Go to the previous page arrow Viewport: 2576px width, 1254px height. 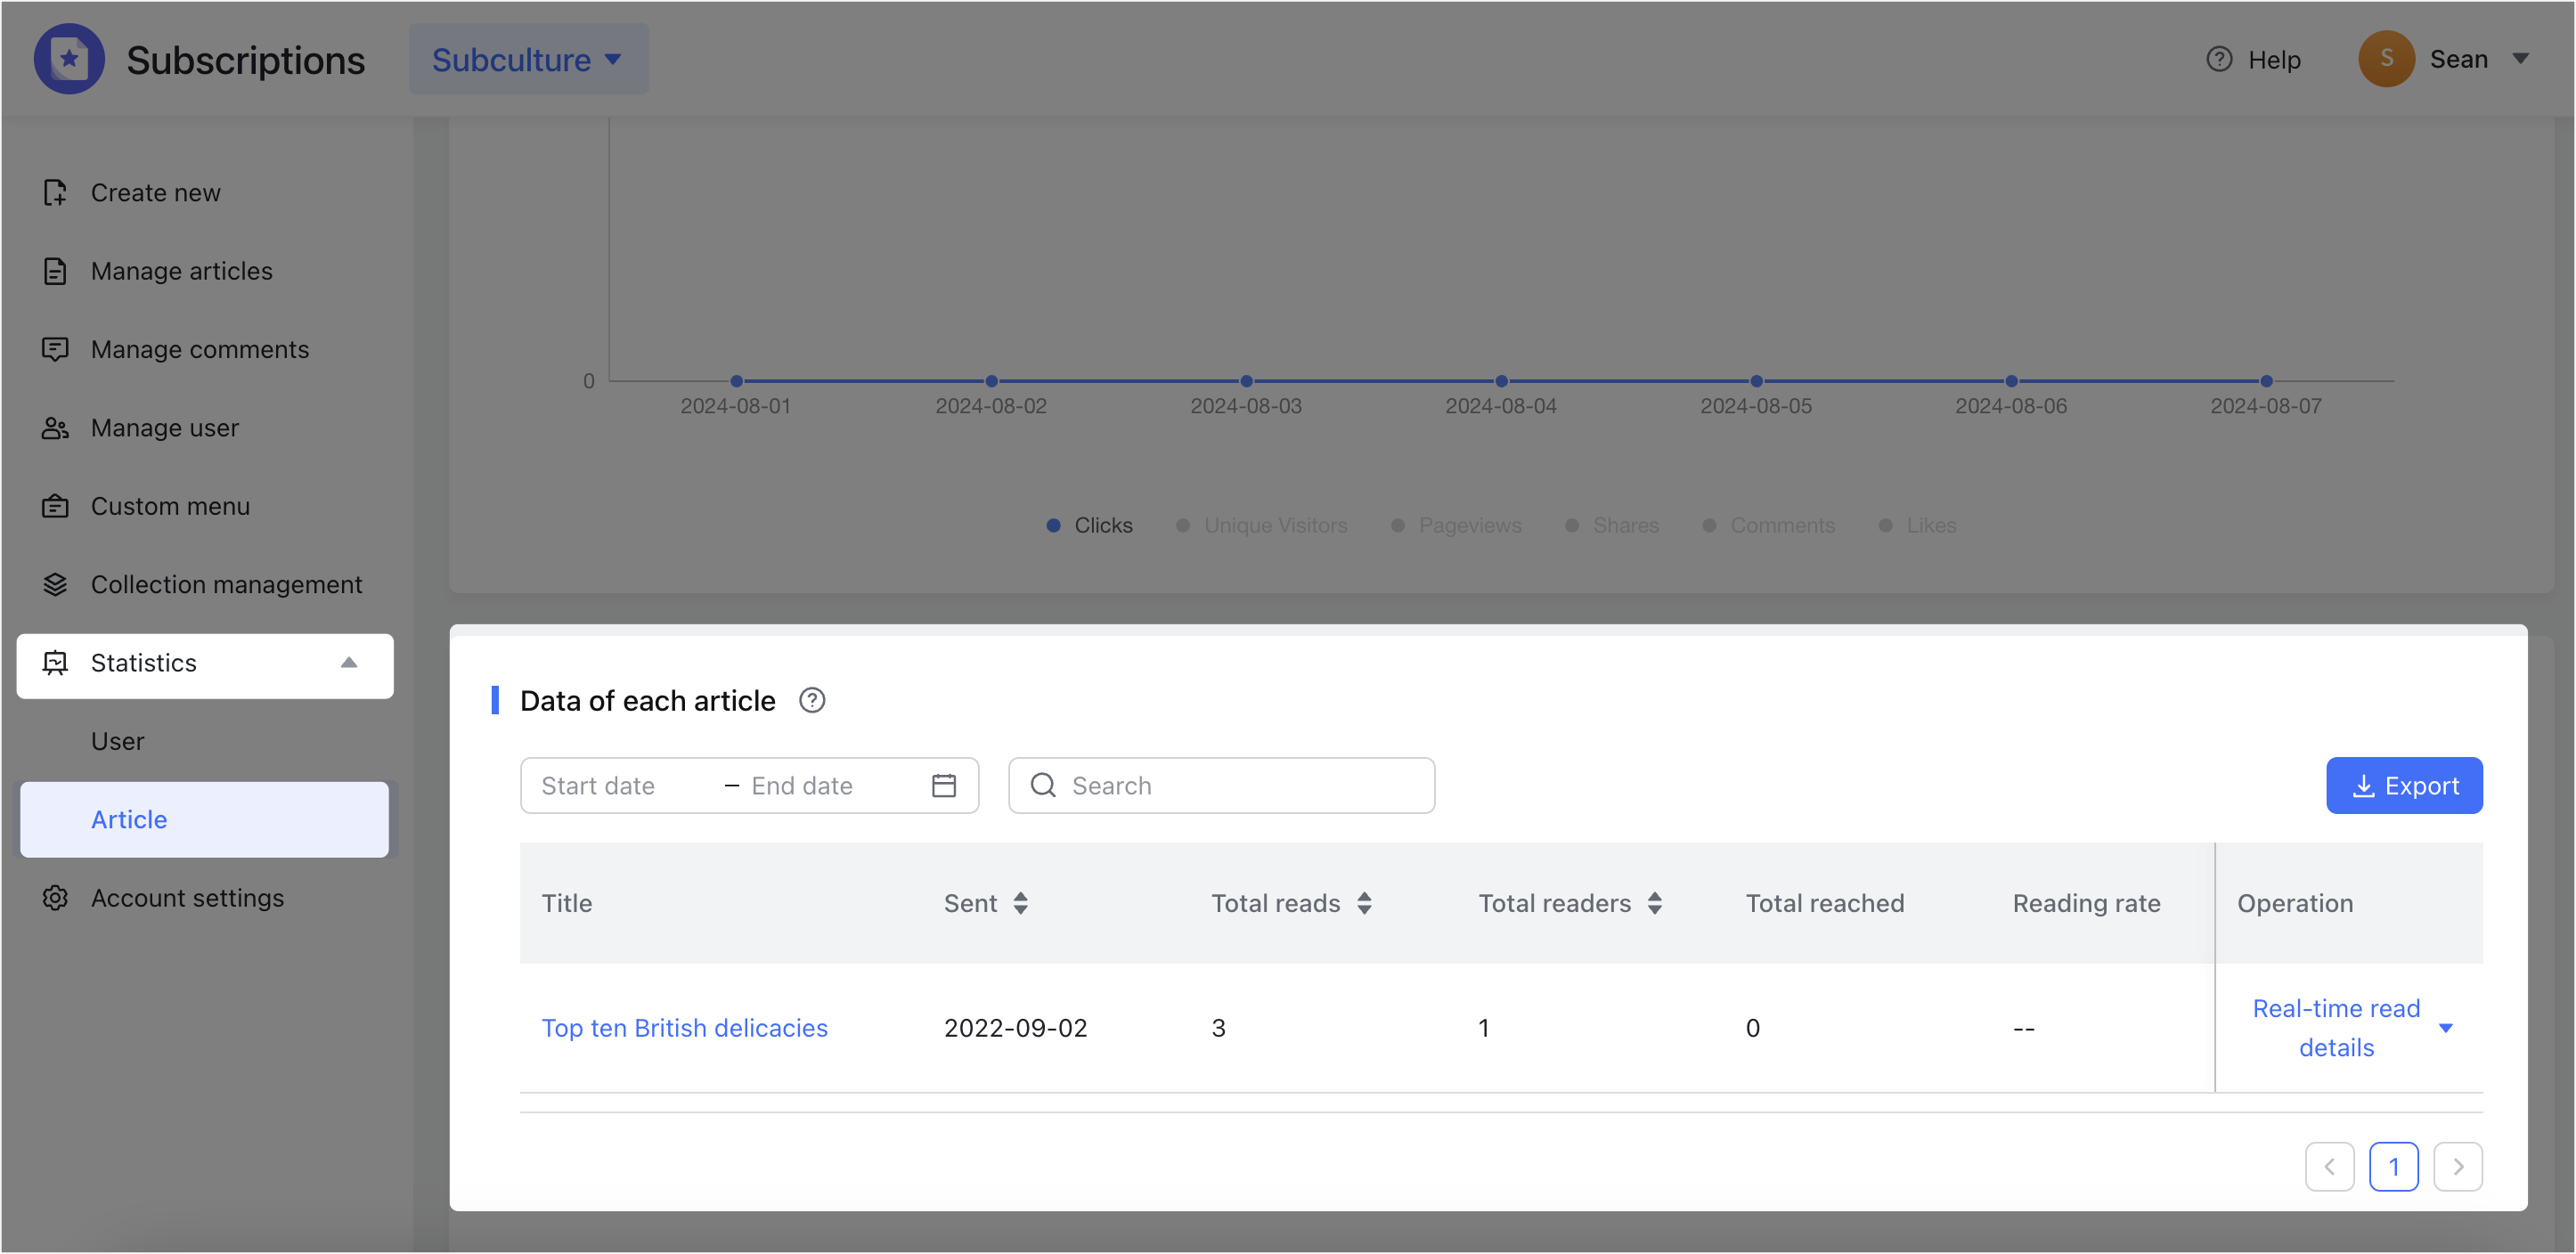[2329, 1167]
